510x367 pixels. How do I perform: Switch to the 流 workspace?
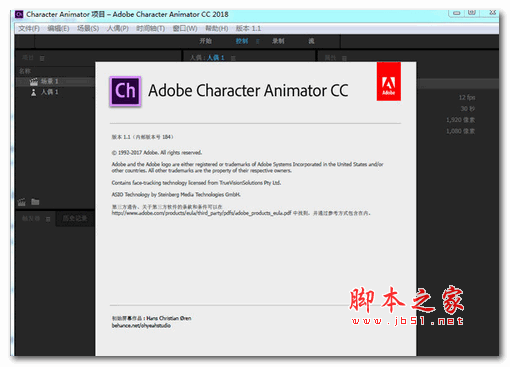pos(311,41)
